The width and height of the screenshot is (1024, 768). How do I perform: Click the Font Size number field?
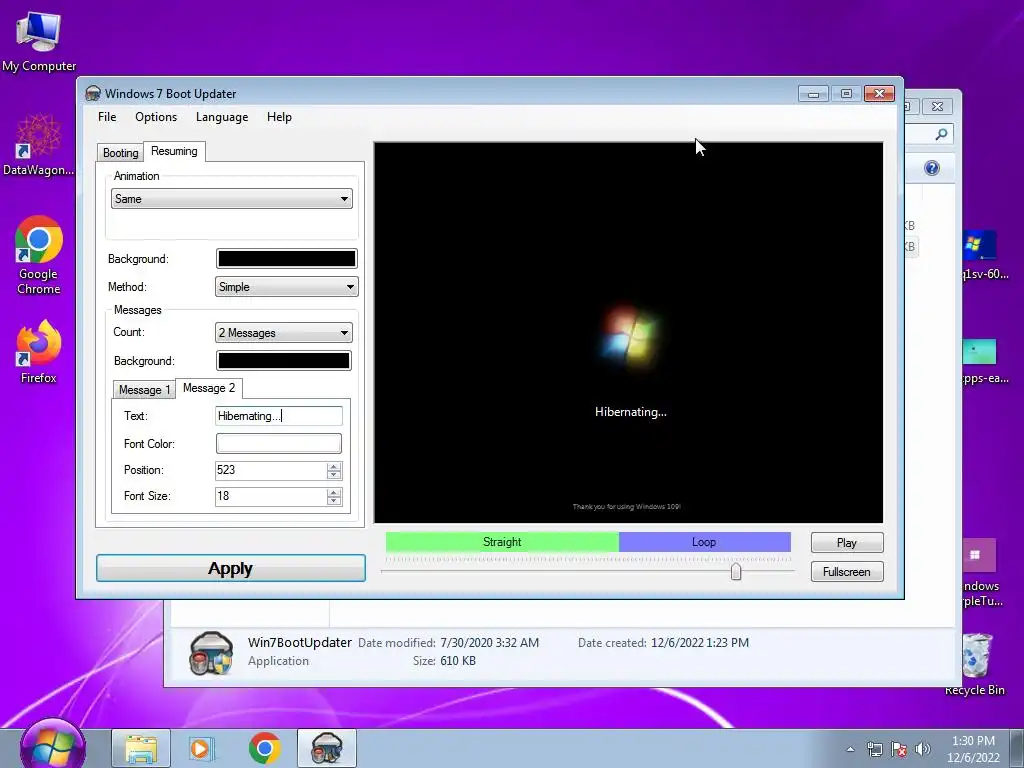coord(271,496)
